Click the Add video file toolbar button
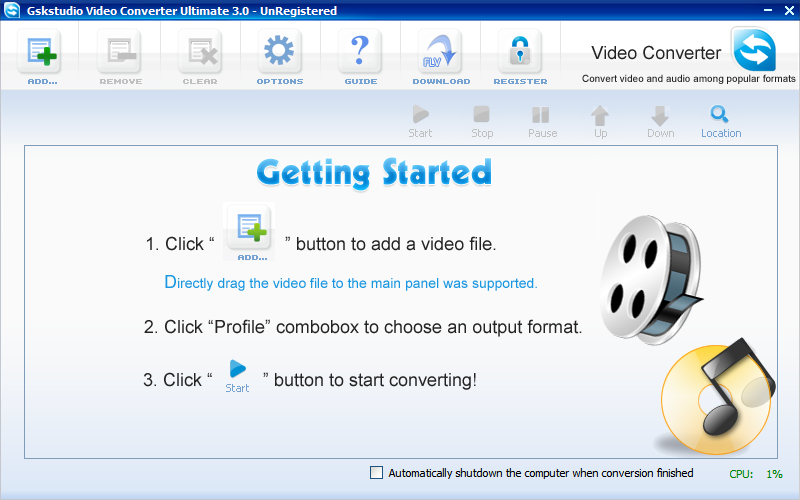Image resolution: width=800 pixels, height=500 pixels. [42, 55]
